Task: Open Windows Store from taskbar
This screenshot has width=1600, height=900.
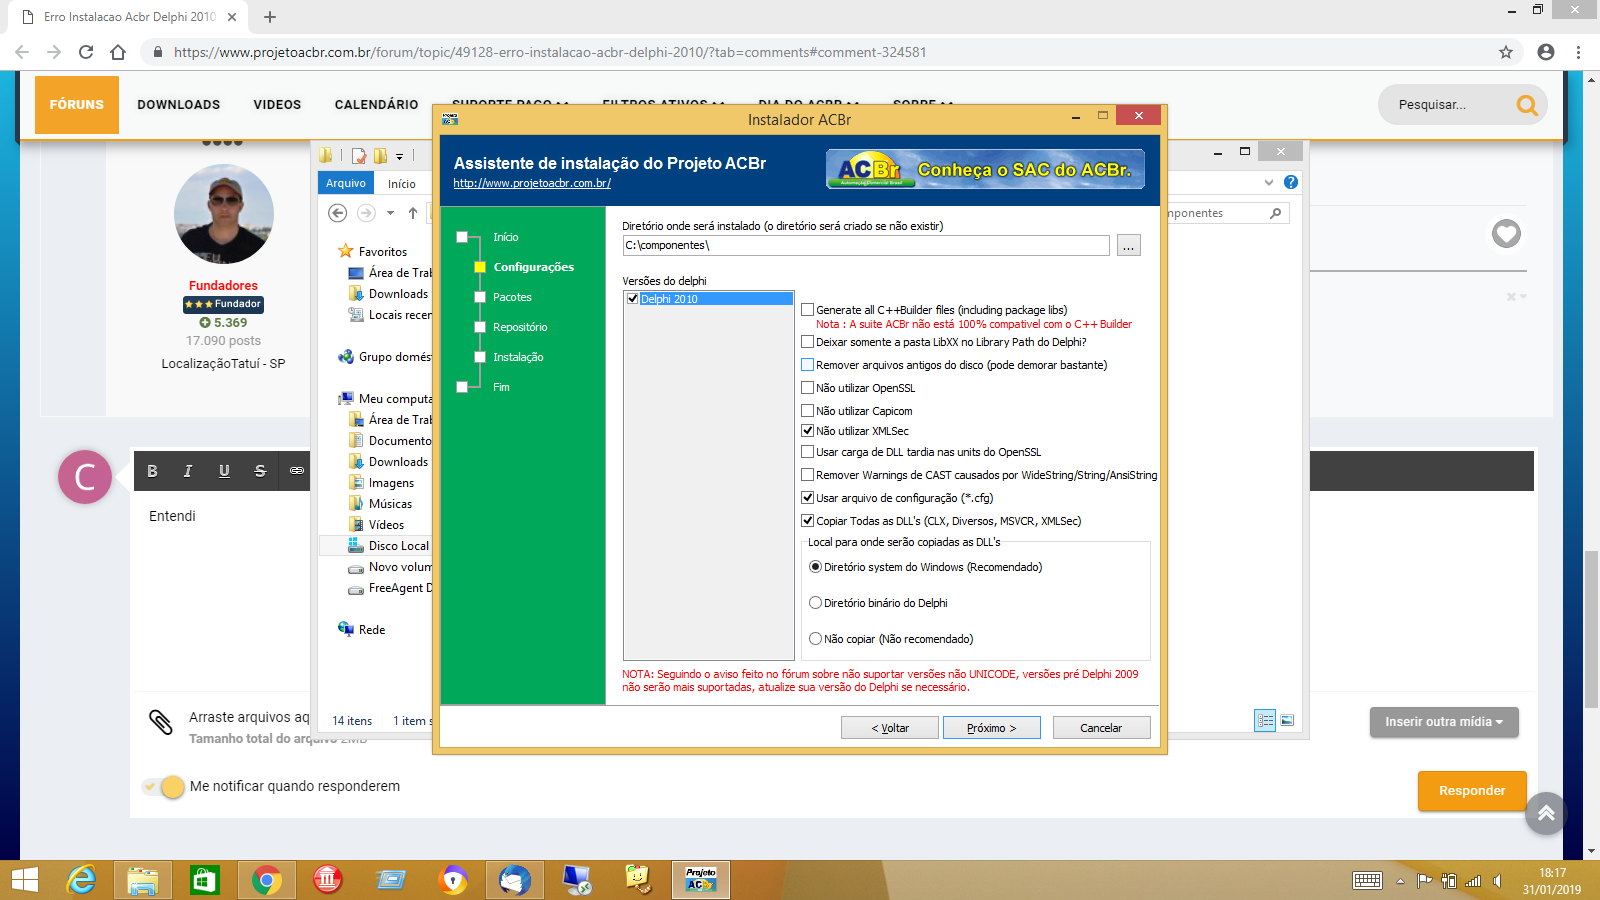Action: pyautogui.click(x=204, y=880)
